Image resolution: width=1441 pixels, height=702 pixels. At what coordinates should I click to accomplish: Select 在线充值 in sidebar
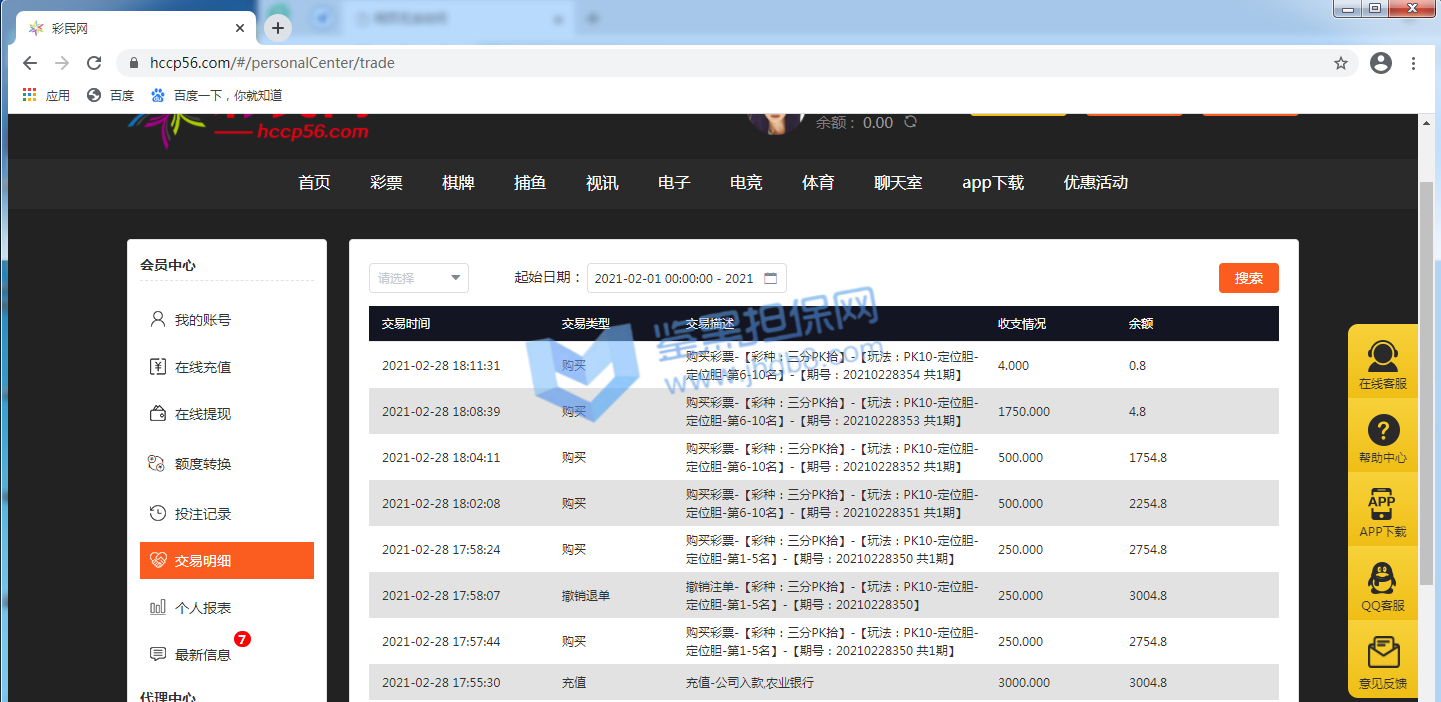click(x=202, y=367)
